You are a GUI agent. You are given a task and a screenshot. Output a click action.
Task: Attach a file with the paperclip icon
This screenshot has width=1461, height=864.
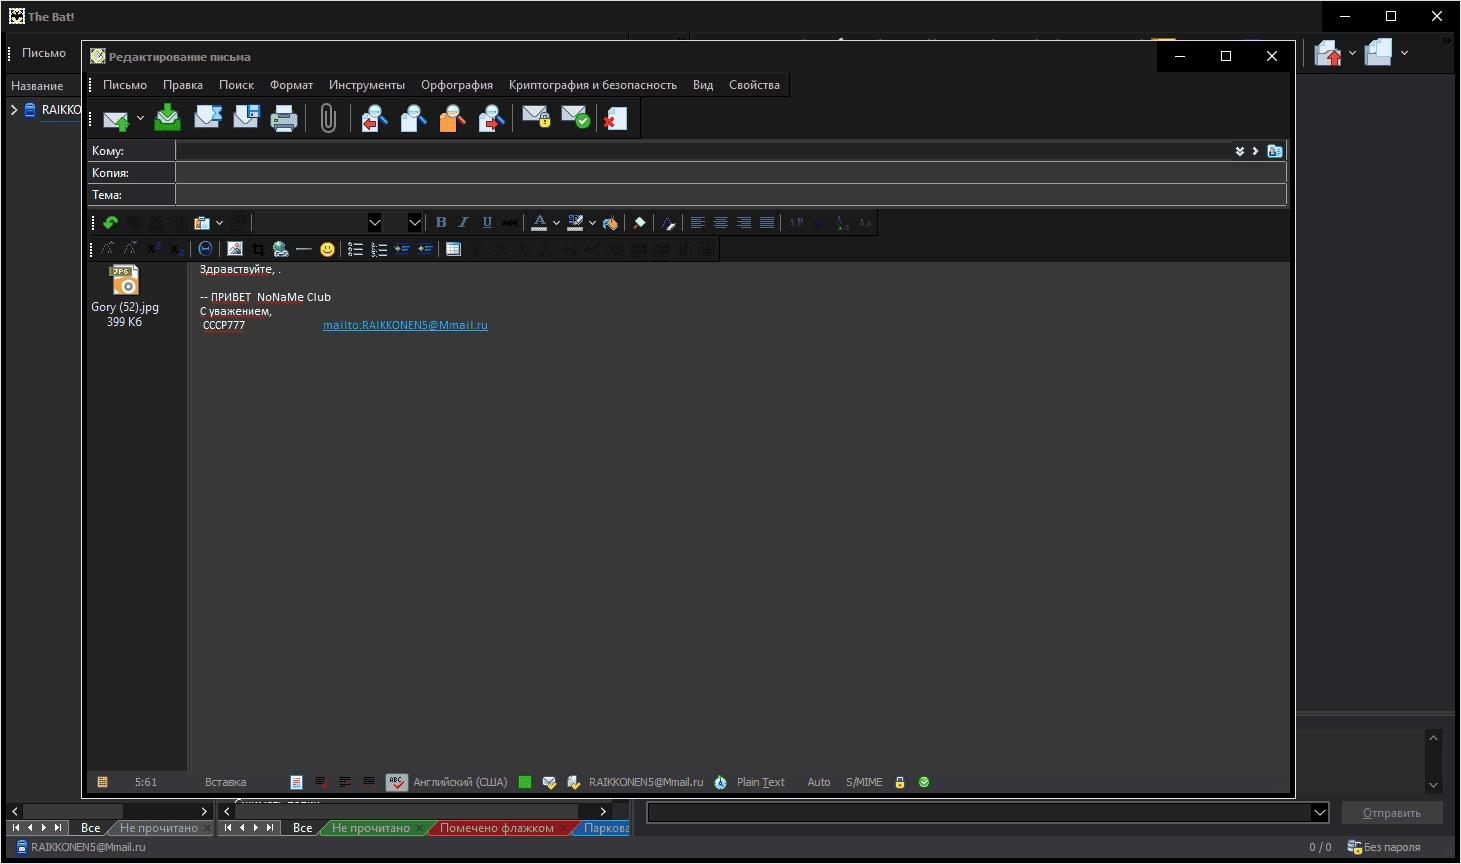pyautogui.click(x=328, y=118)
